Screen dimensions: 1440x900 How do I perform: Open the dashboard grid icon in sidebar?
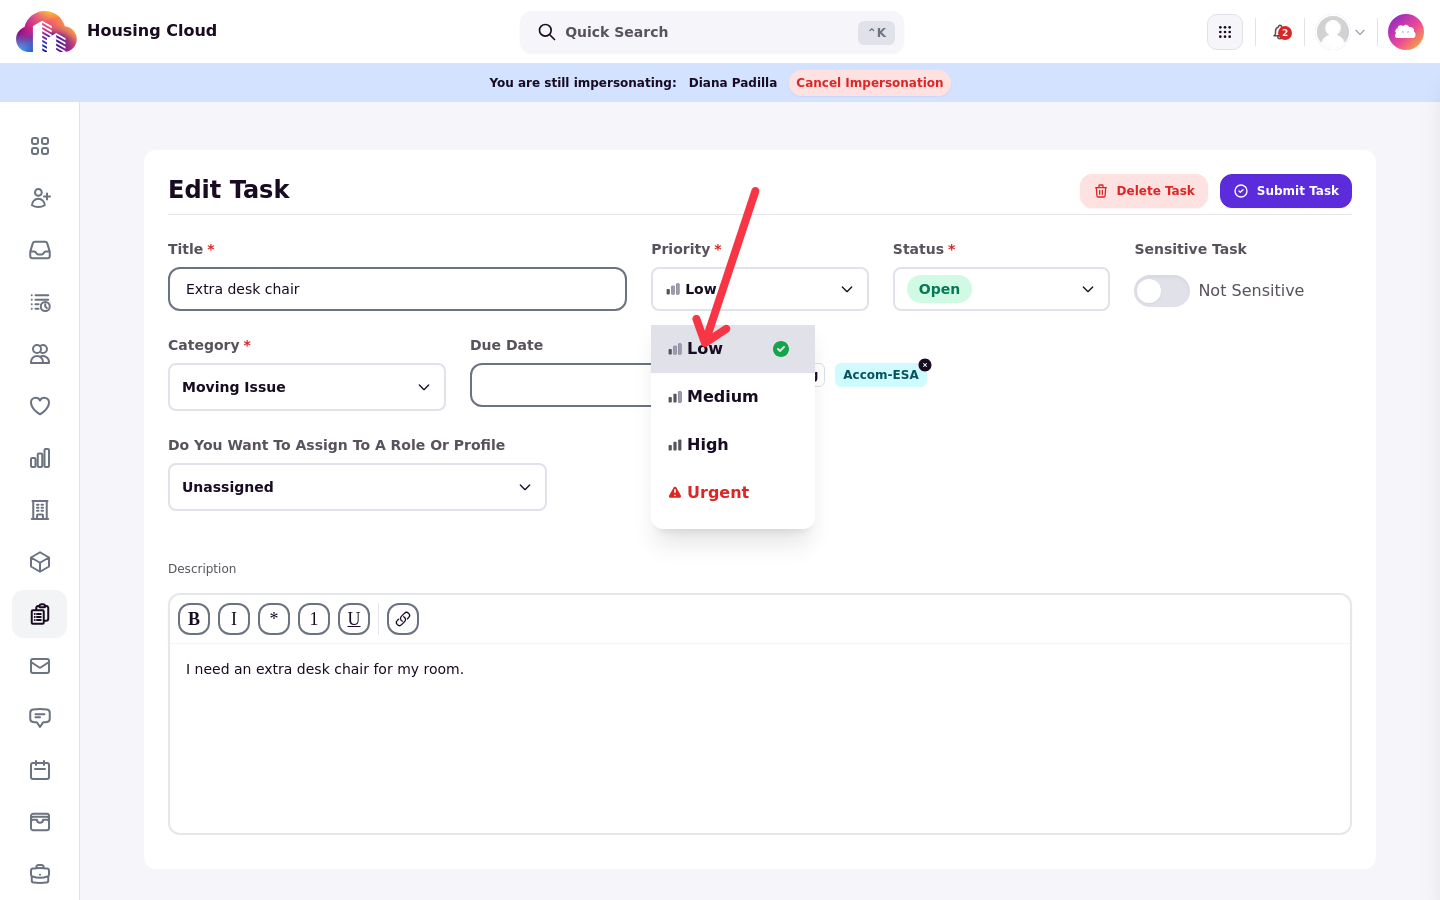pyautogui.click(x=40, y=146)
